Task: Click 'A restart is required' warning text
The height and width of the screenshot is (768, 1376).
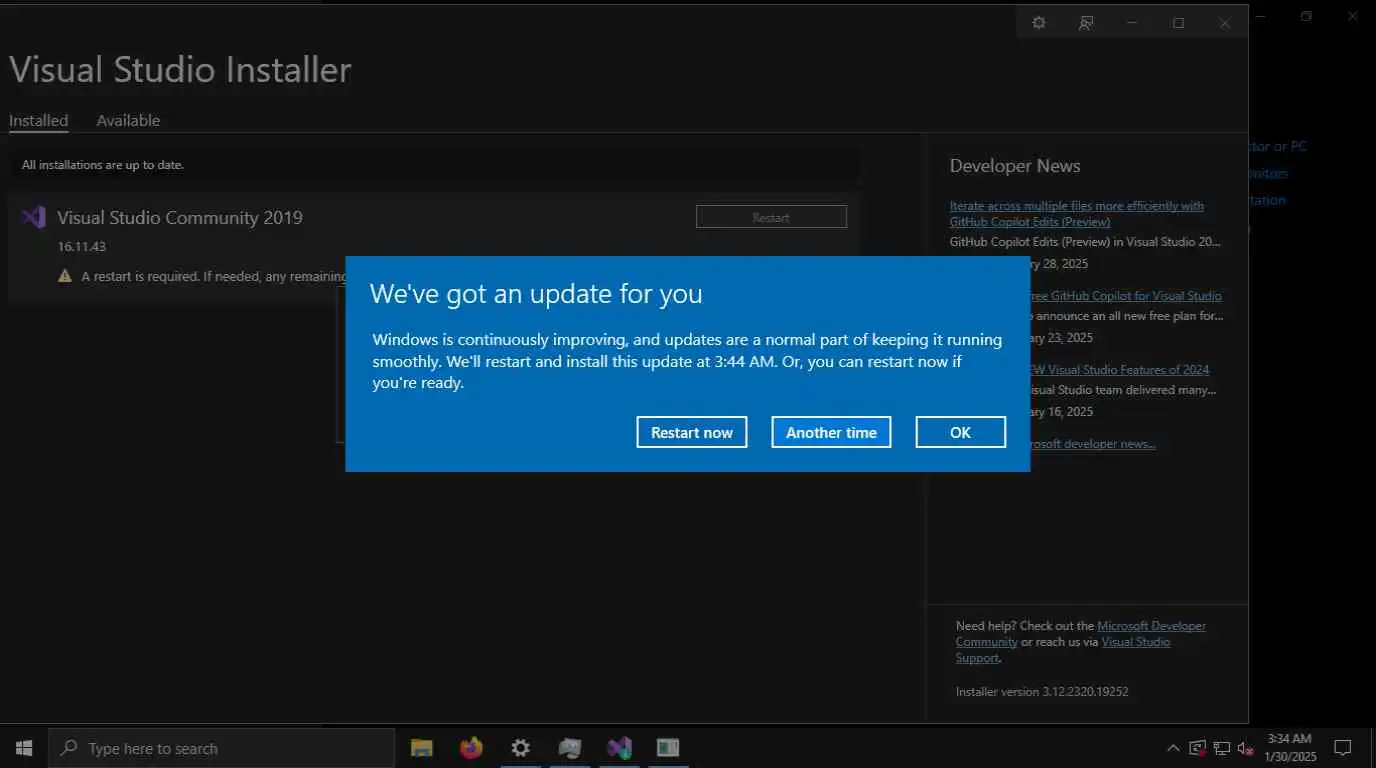Action: coord(215,276)
